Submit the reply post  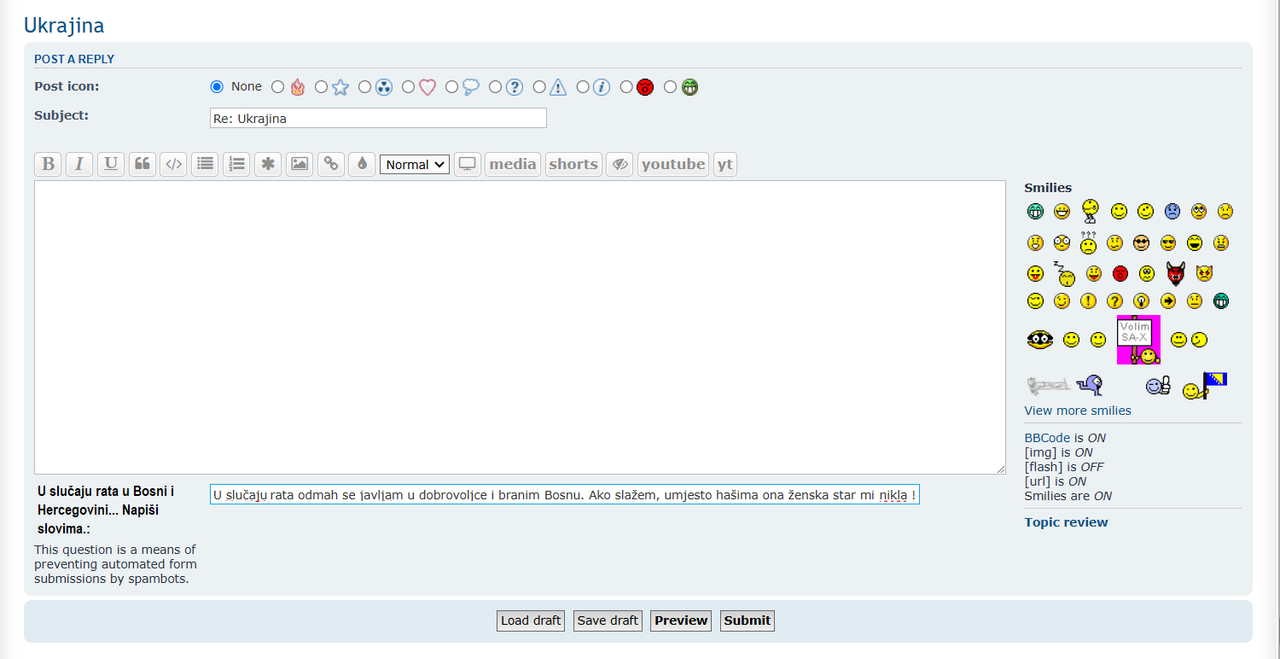(x=747, y=621)
